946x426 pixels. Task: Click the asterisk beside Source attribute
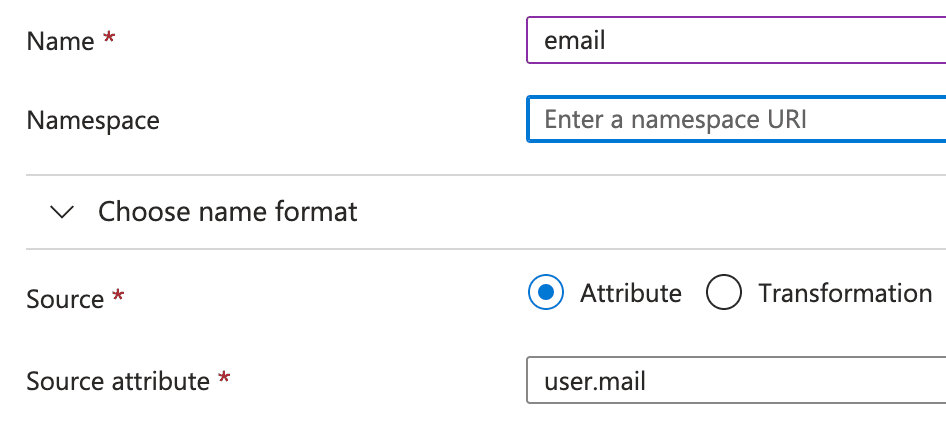coord(224,379)
